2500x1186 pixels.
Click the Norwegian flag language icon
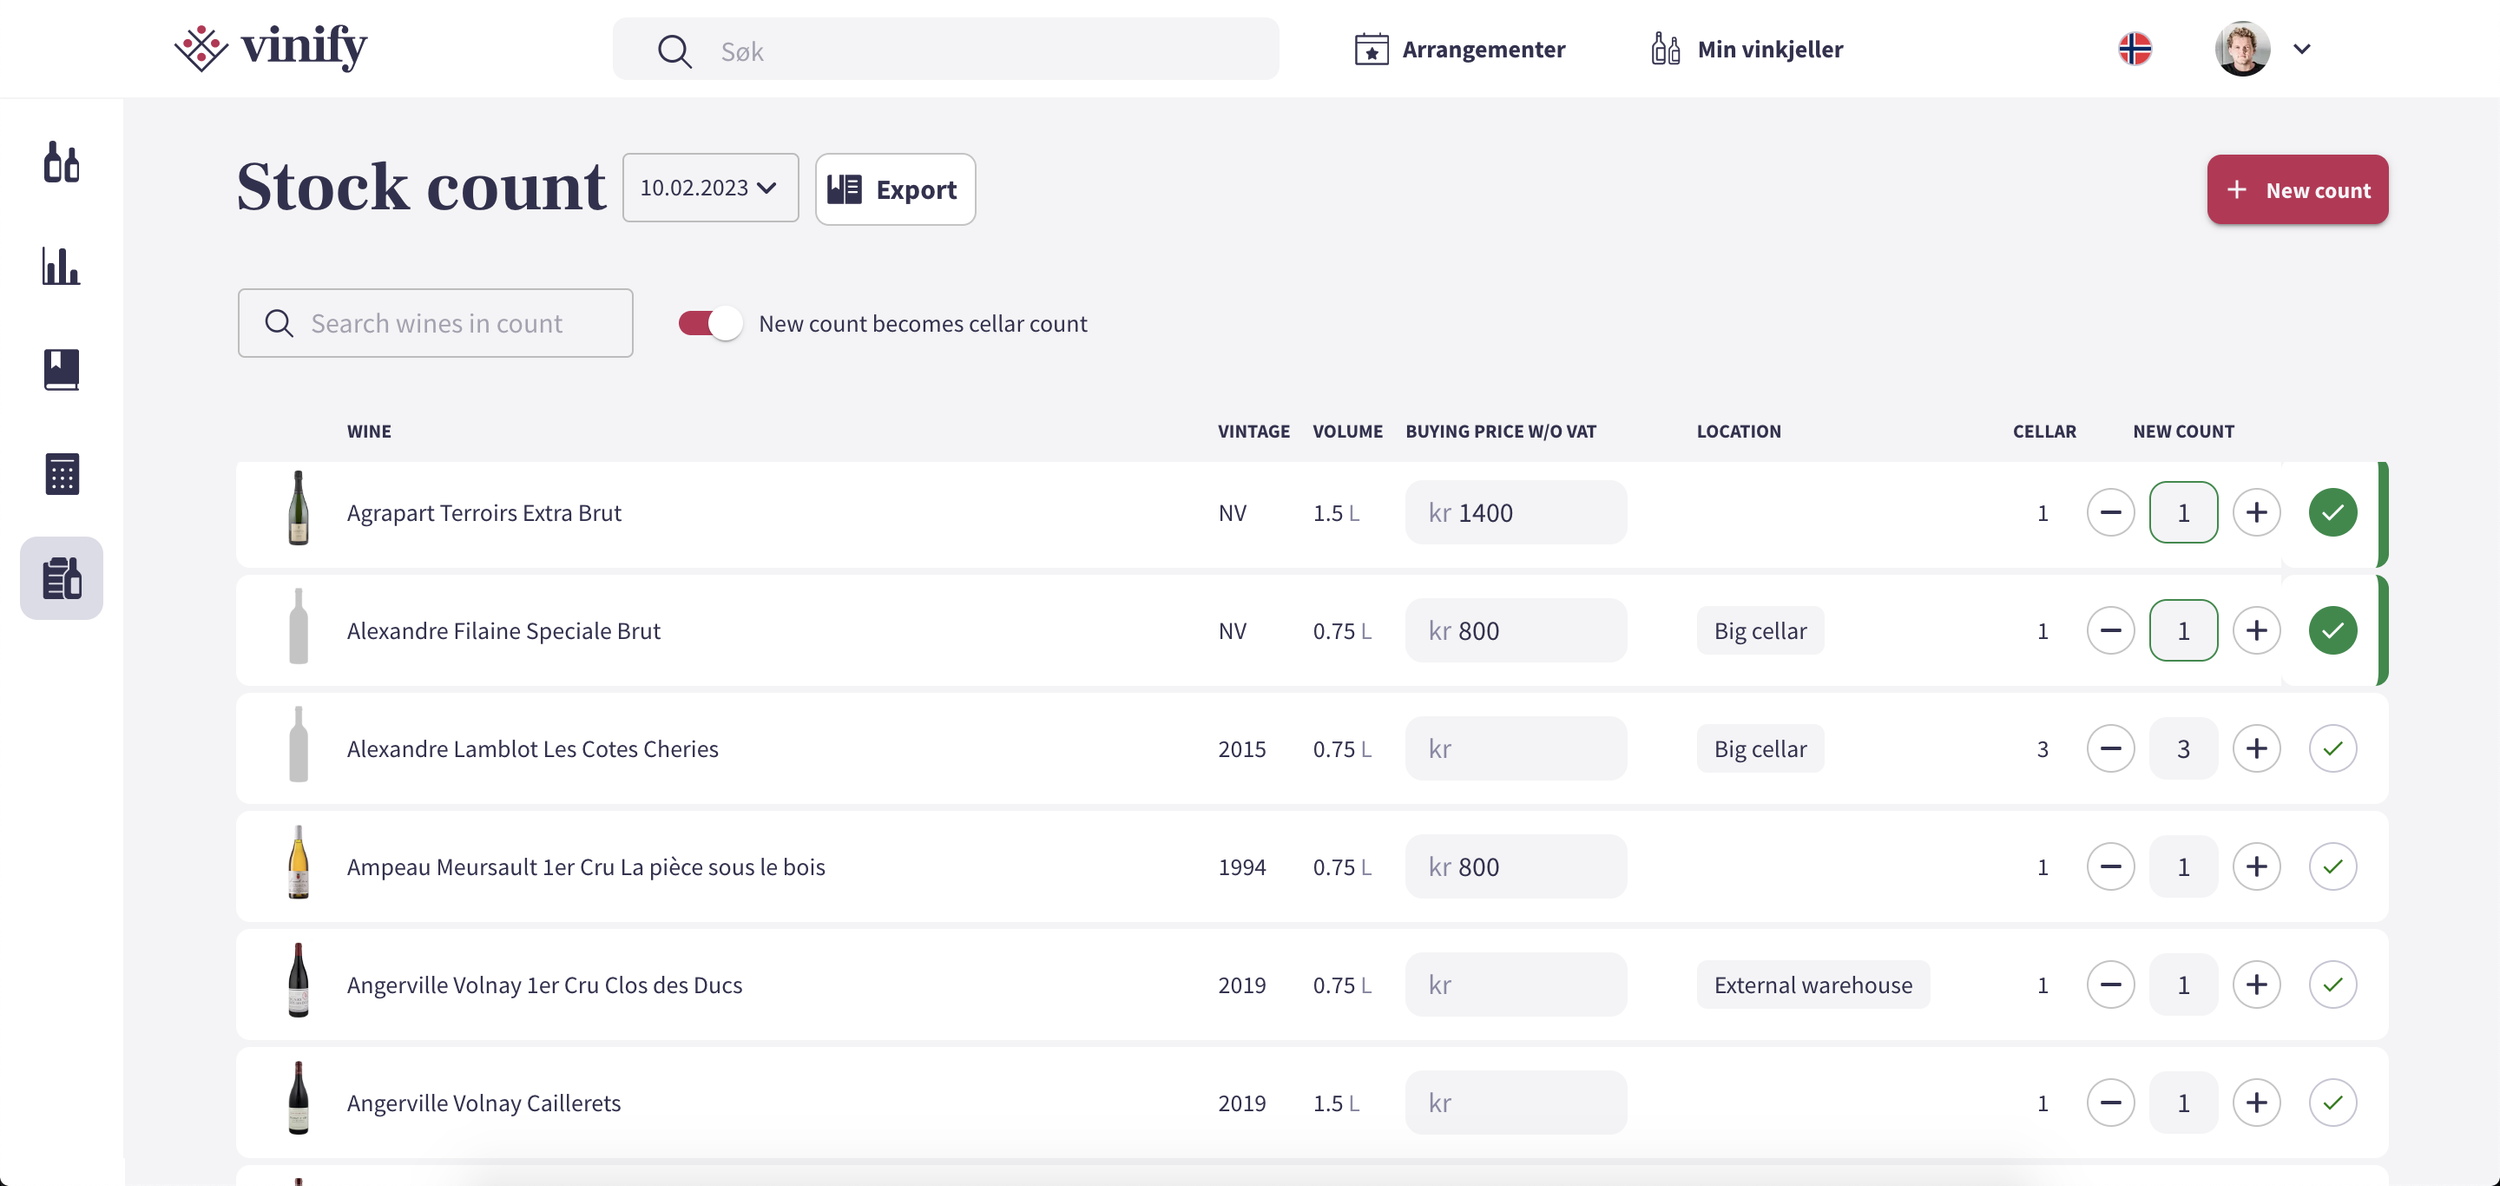tap(2135, 47)
